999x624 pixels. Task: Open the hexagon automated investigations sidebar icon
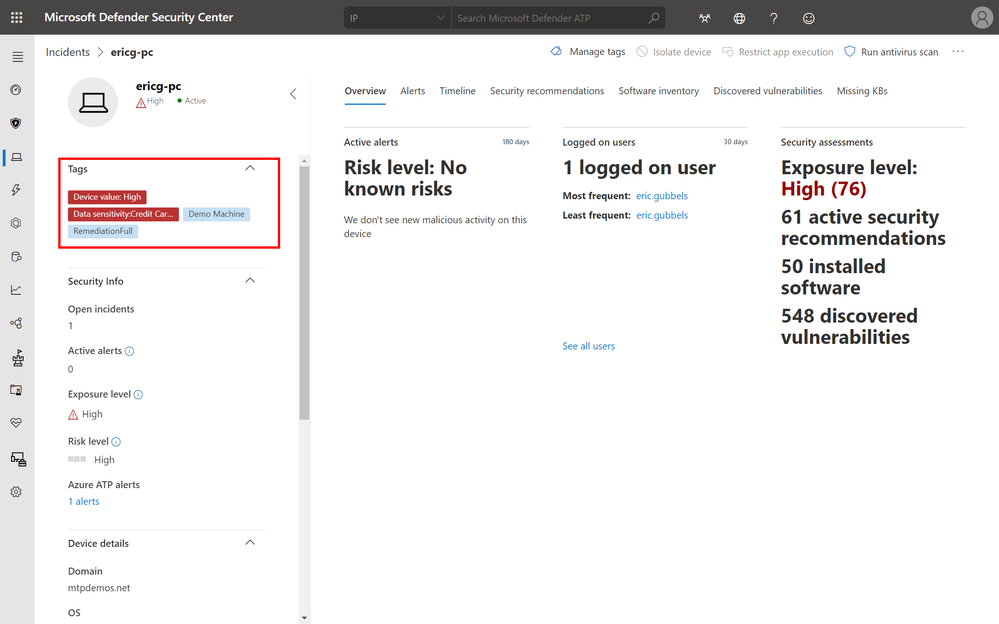16,223
